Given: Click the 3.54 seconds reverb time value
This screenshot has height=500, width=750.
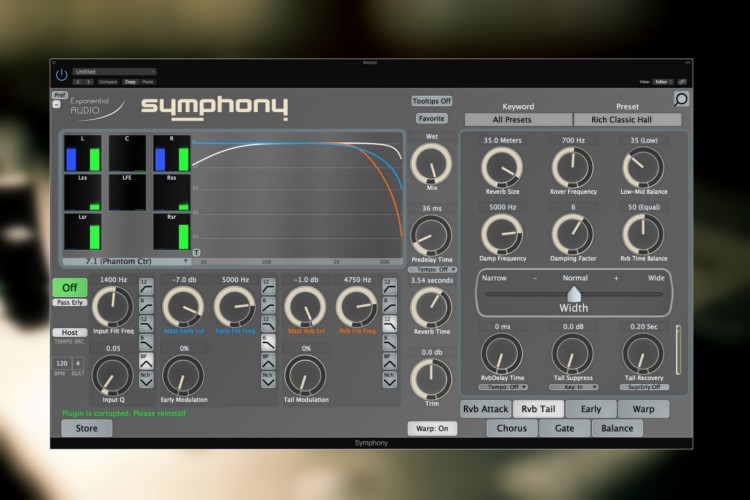Looking at the screenshot, I should pos(432,280).
